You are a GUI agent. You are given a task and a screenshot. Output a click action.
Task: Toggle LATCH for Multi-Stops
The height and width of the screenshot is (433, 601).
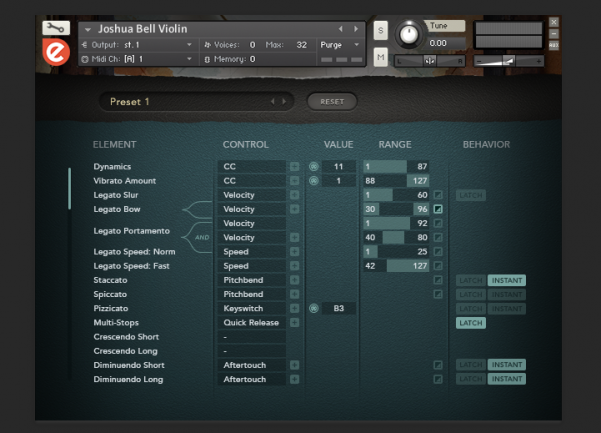click(471, 323)
